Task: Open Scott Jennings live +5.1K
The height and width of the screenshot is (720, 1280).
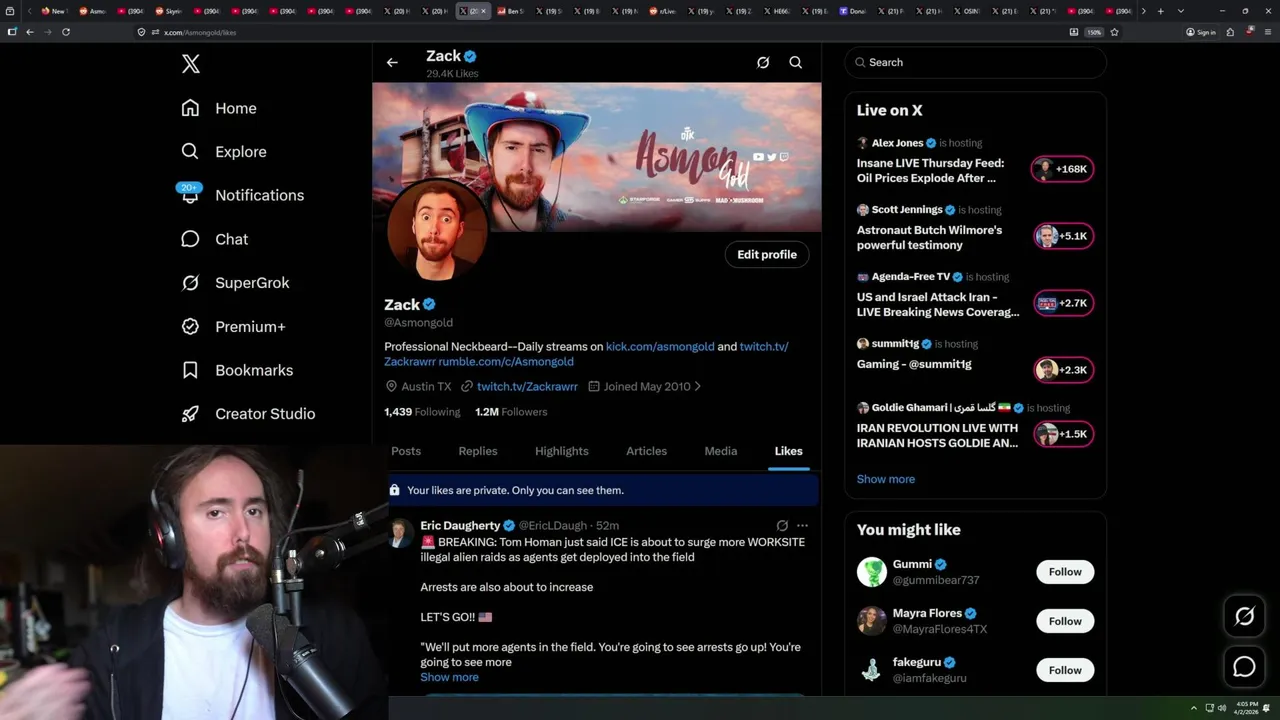Action: pyautogui.click(x=1063, y=236)
